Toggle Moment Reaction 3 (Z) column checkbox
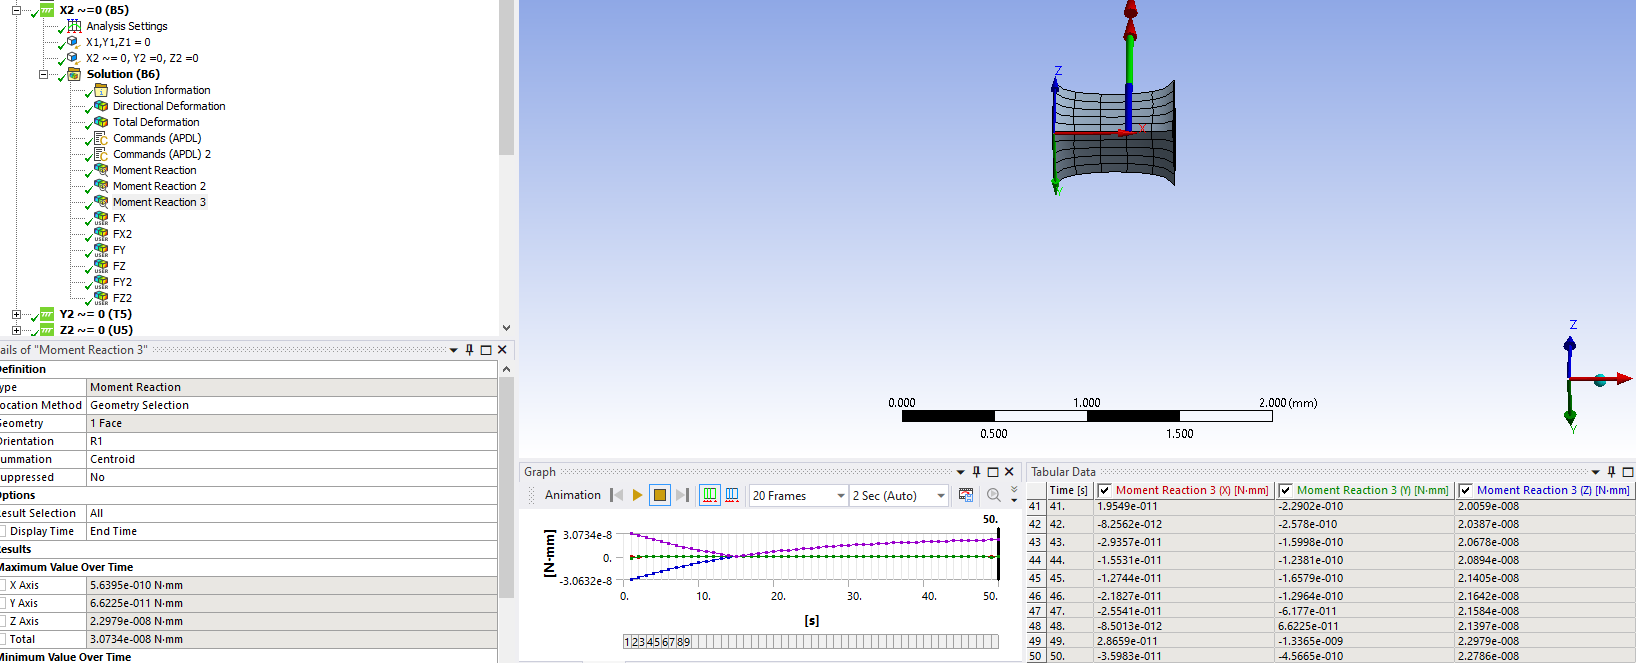1636x663 pixels. (x=1466, y=490)
